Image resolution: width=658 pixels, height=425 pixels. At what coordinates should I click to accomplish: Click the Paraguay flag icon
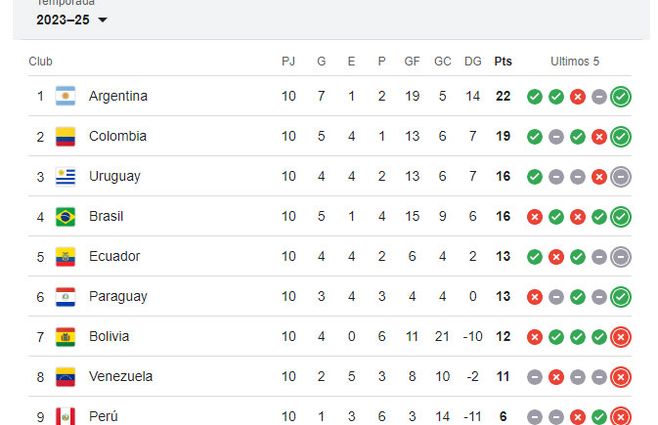pyautogui.click(x=66, y=296)
